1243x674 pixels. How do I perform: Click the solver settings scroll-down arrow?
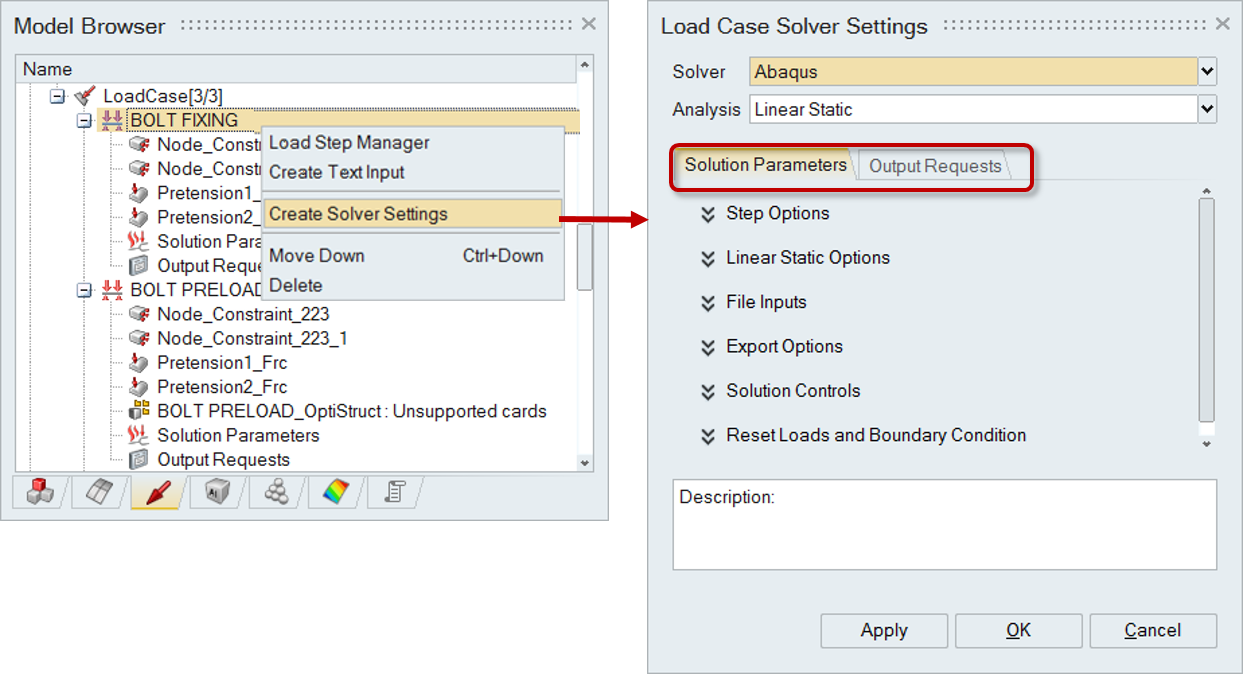[1206, 443]
